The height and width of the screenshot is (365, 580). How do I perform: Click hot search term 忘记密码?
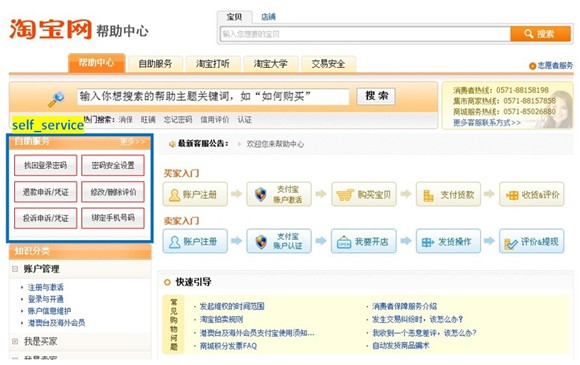(x=178, y=119)
